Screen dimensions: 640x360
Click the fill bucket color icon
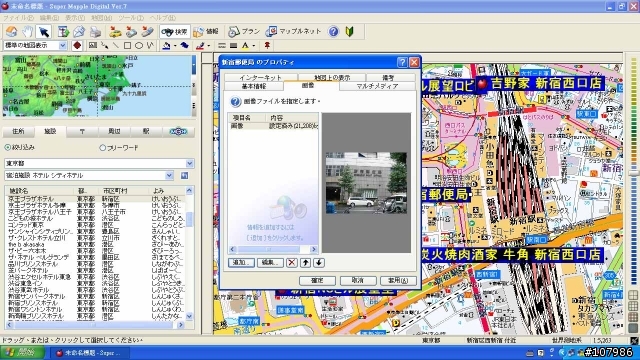tap(166, 45)
